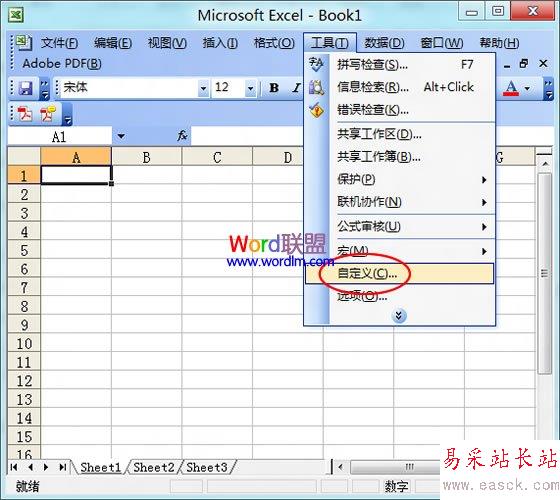Open the font name dropdown
The width and height of the screenshot is (560, 500).
(203, 88)
